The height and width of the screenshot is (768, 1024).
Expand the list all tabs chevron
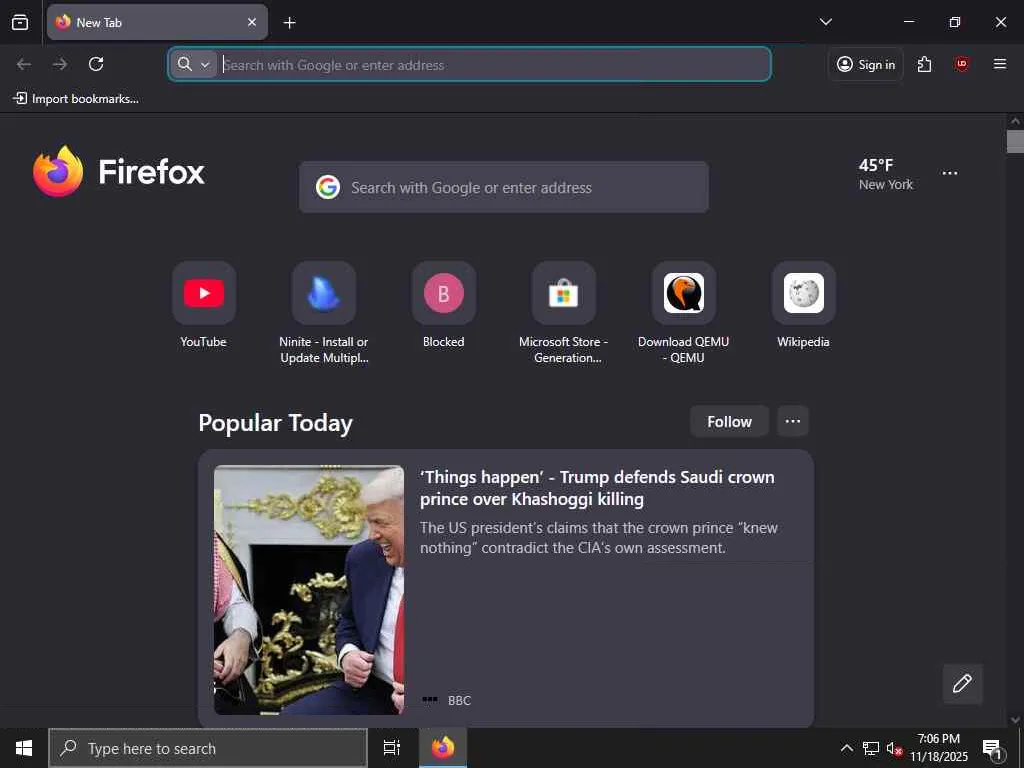(825, 22)
